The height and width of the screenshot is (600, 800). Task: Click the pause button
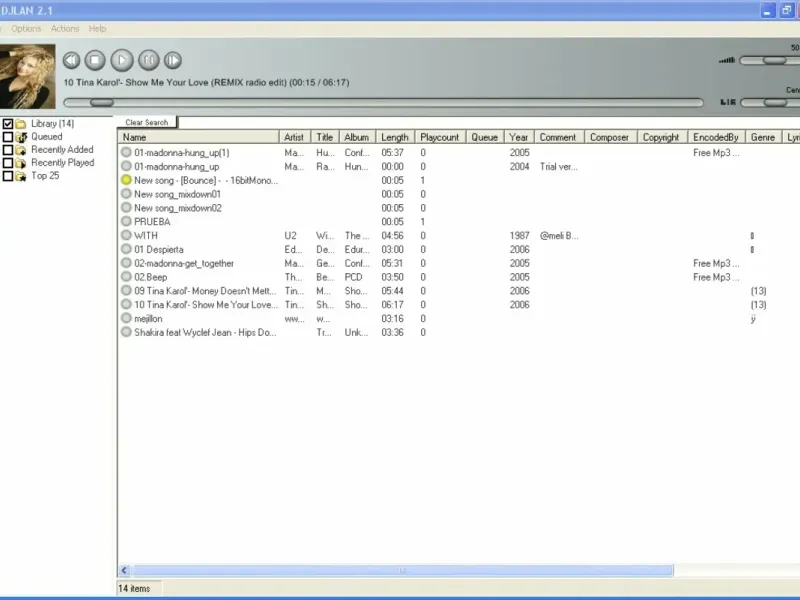(x=149, y=60)
